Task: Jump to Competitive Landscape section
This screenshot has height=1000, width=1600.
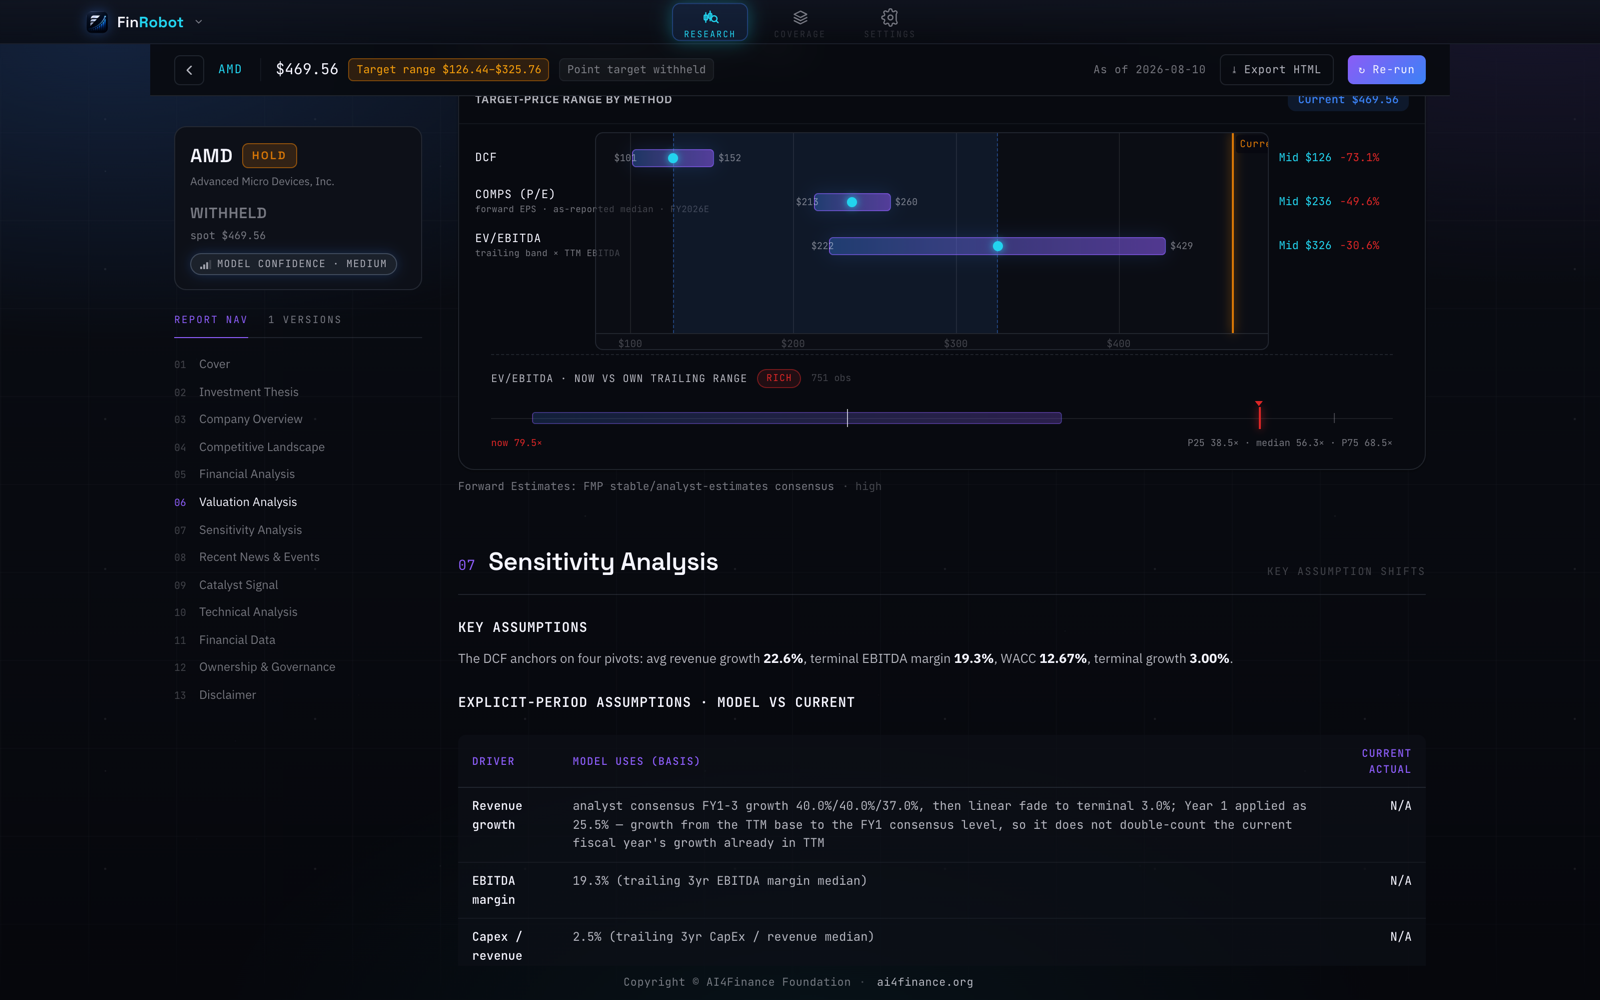Action: 261,447
